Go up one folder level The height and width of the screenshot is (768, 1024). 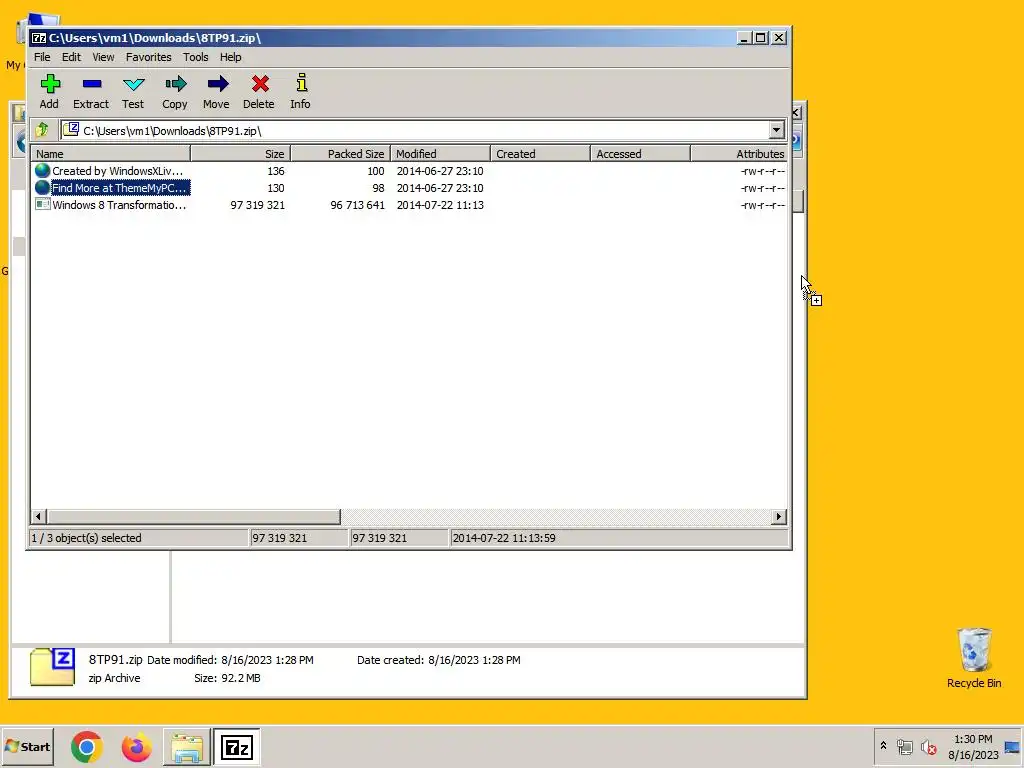42,130
